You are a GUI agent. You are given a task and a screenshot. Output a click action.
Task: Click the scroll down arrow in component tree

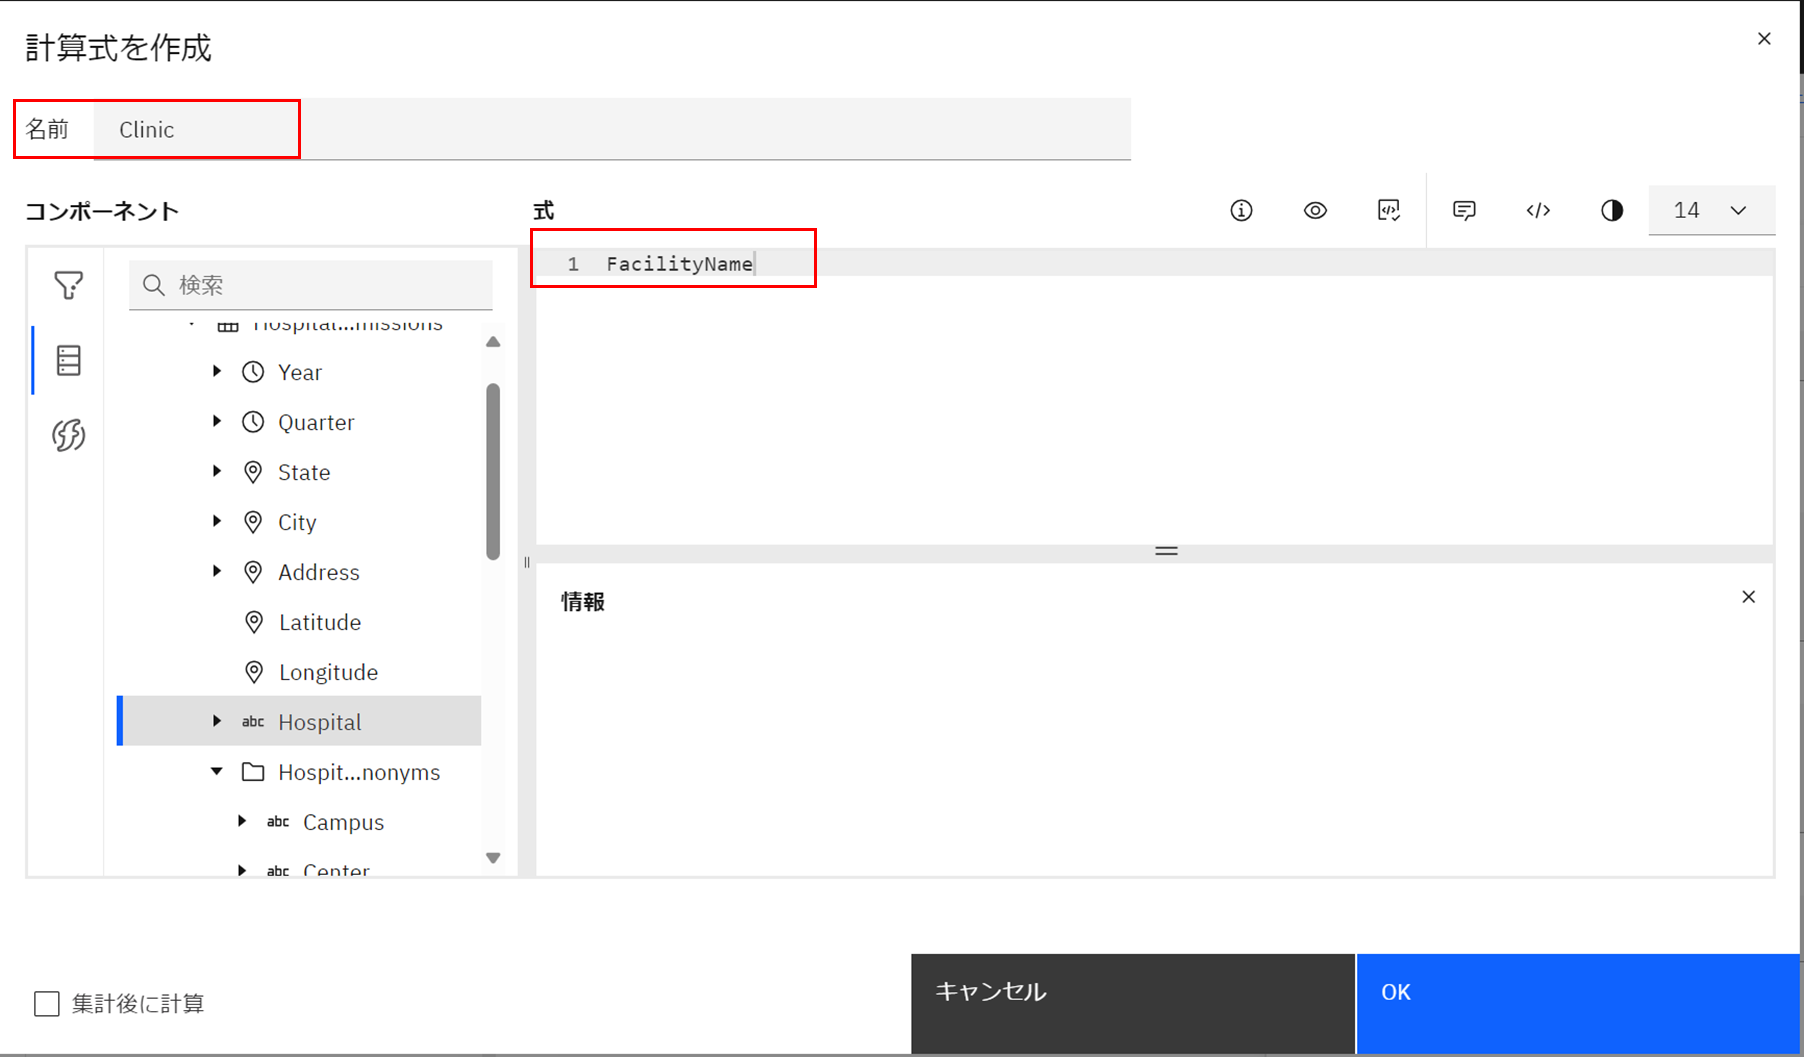coord(493,858)
